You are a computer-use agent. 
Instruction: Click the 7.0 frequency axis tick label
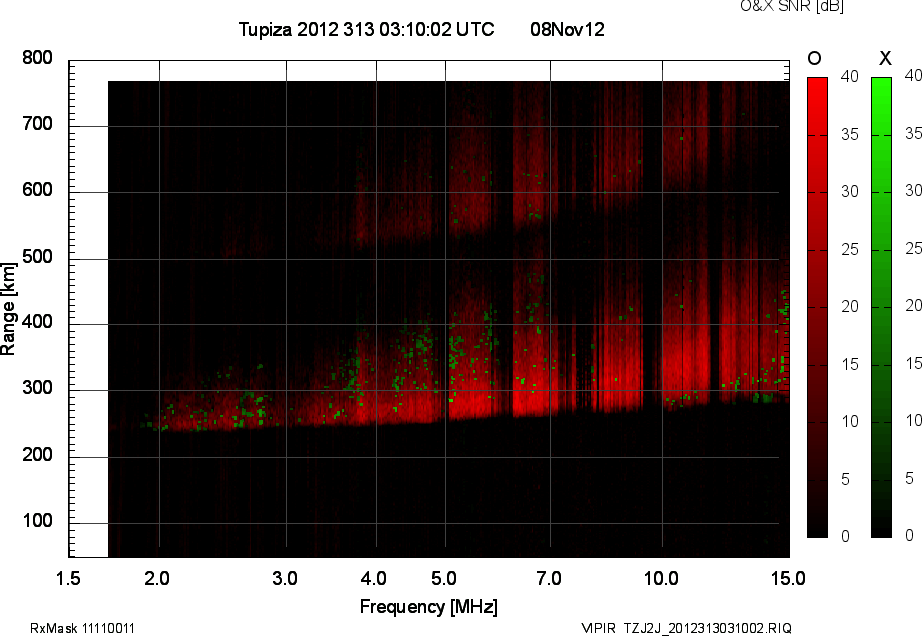[549, 578]
